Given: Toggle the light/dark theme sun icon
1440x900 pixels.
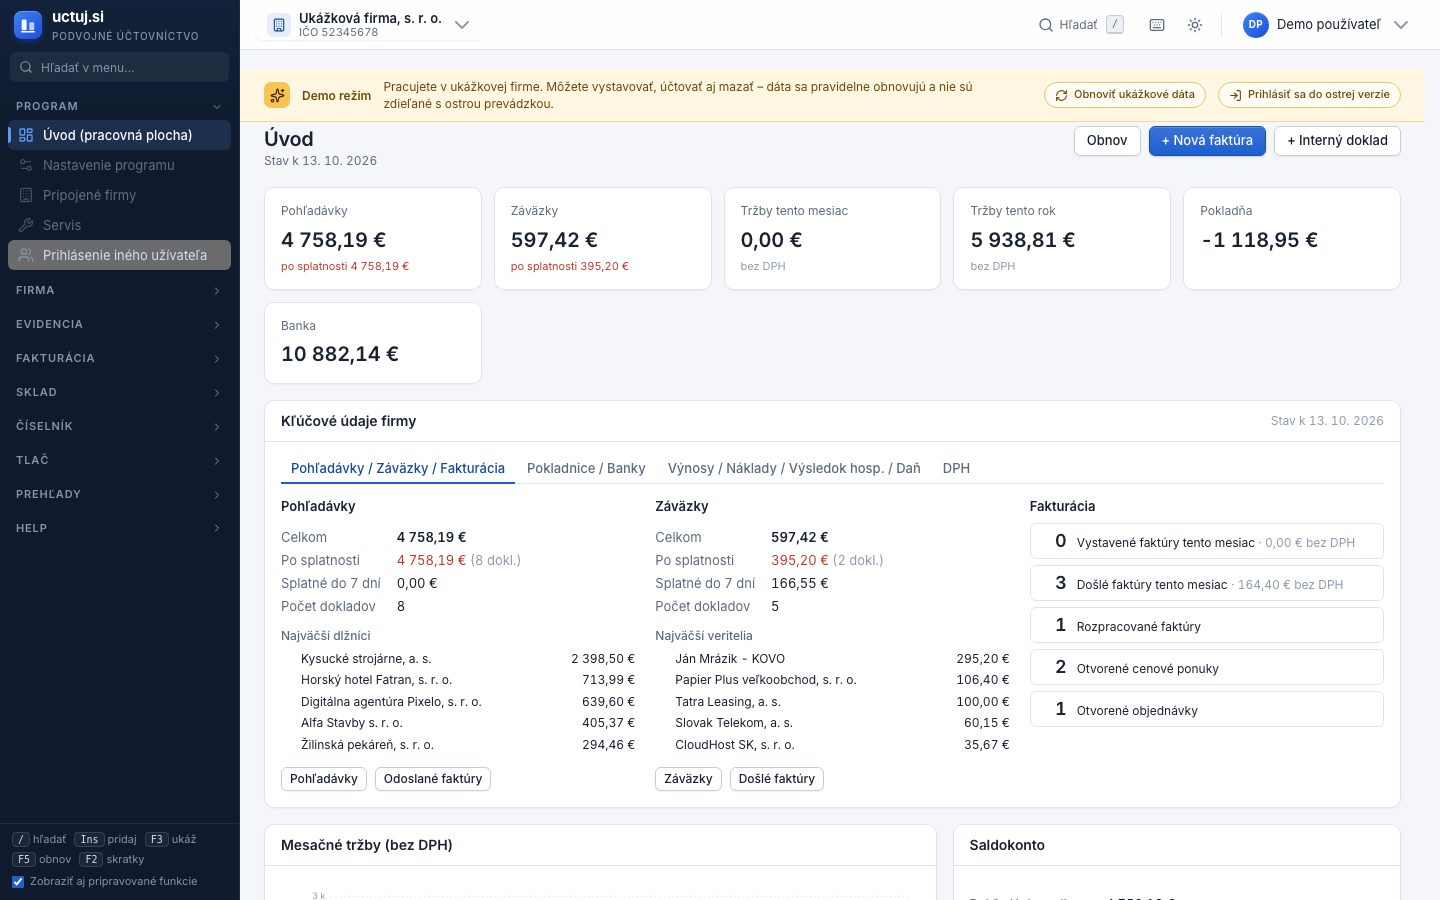Looking at the screenshot, I should pos(1195,25).
